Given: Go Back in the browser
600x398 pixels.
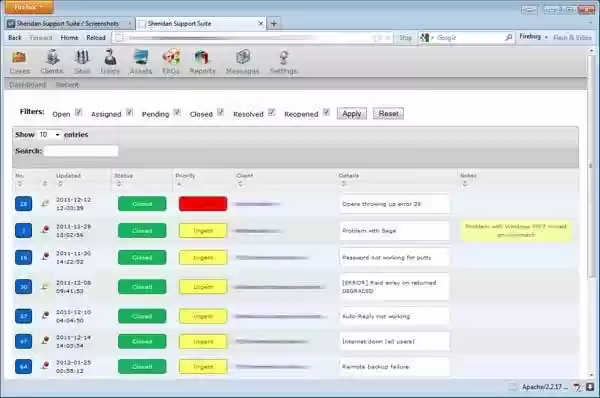Looking at the screenshot, I should tap(15, 38).
